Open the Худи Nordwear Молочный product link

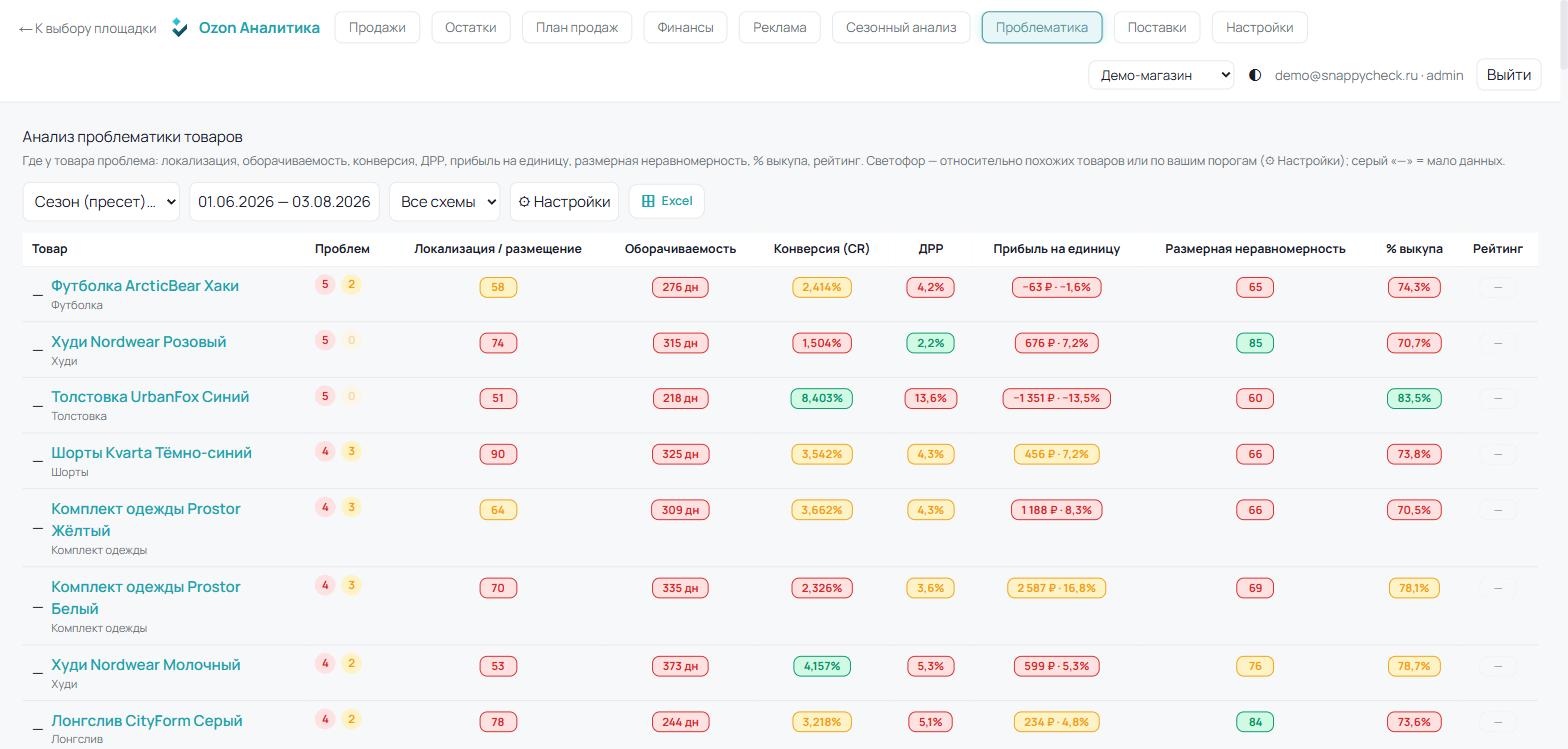146,665
